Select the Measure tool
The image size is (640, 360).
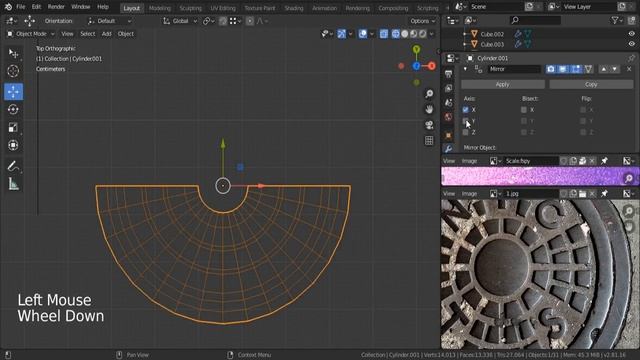[x=13, y=184]
